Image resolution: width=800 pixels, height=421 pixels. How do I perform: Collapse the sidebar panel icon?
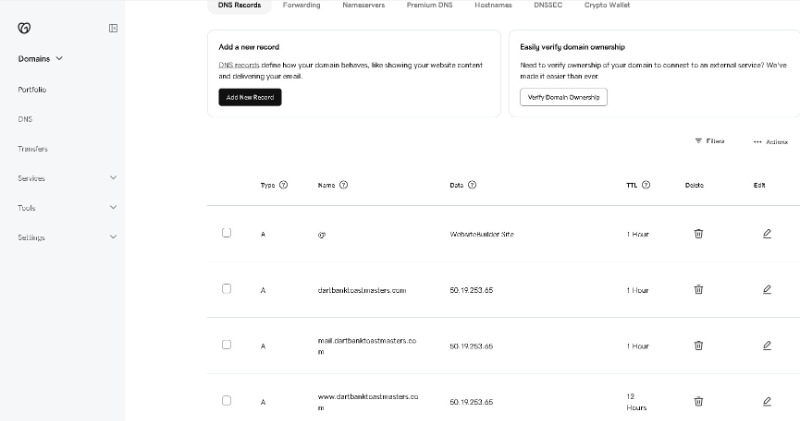click(113, 28)
